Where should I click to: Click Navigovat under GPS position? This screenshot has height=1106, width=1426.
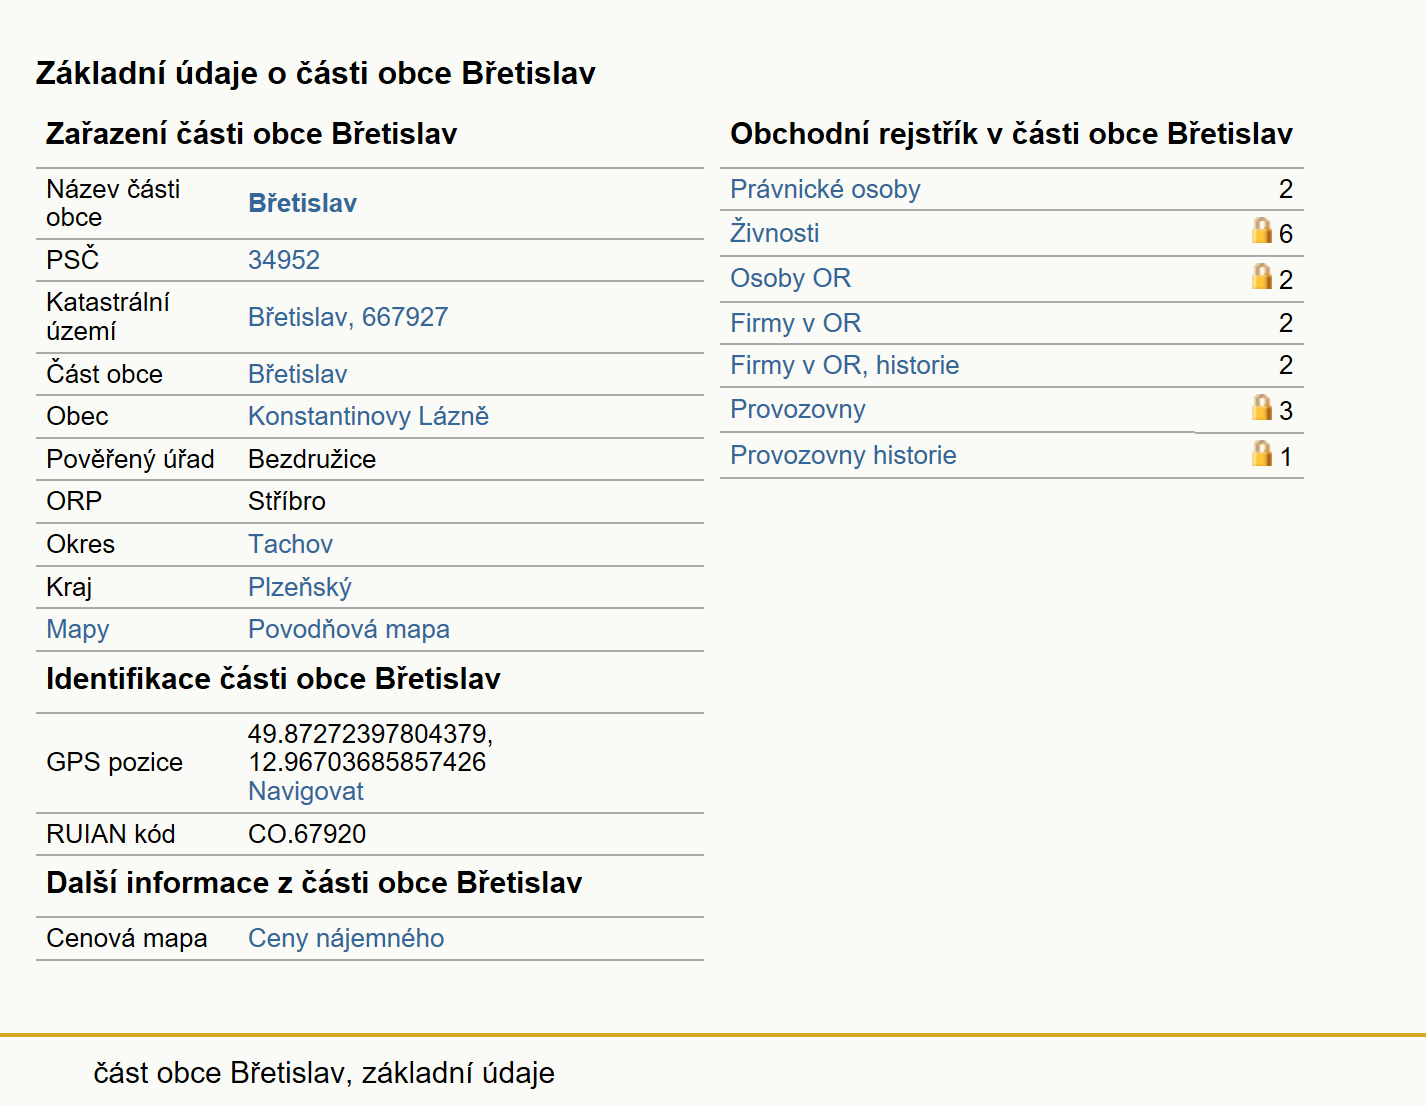[306, 791]
